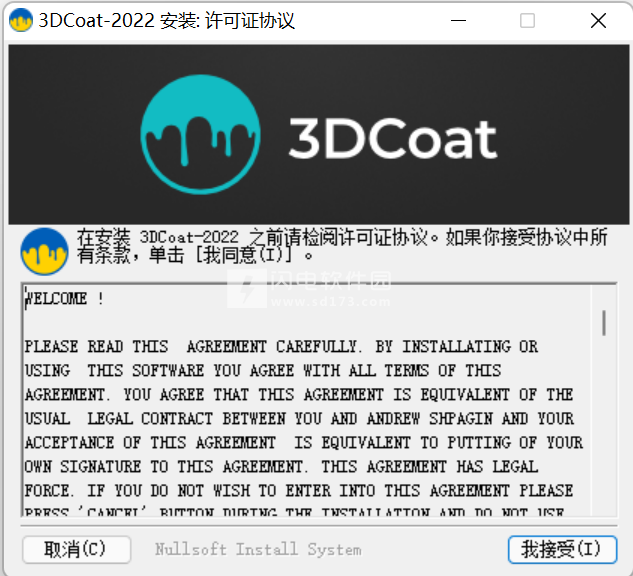Click the Nullsoft Install System label

pyautogui.click(x=258, y=549)
